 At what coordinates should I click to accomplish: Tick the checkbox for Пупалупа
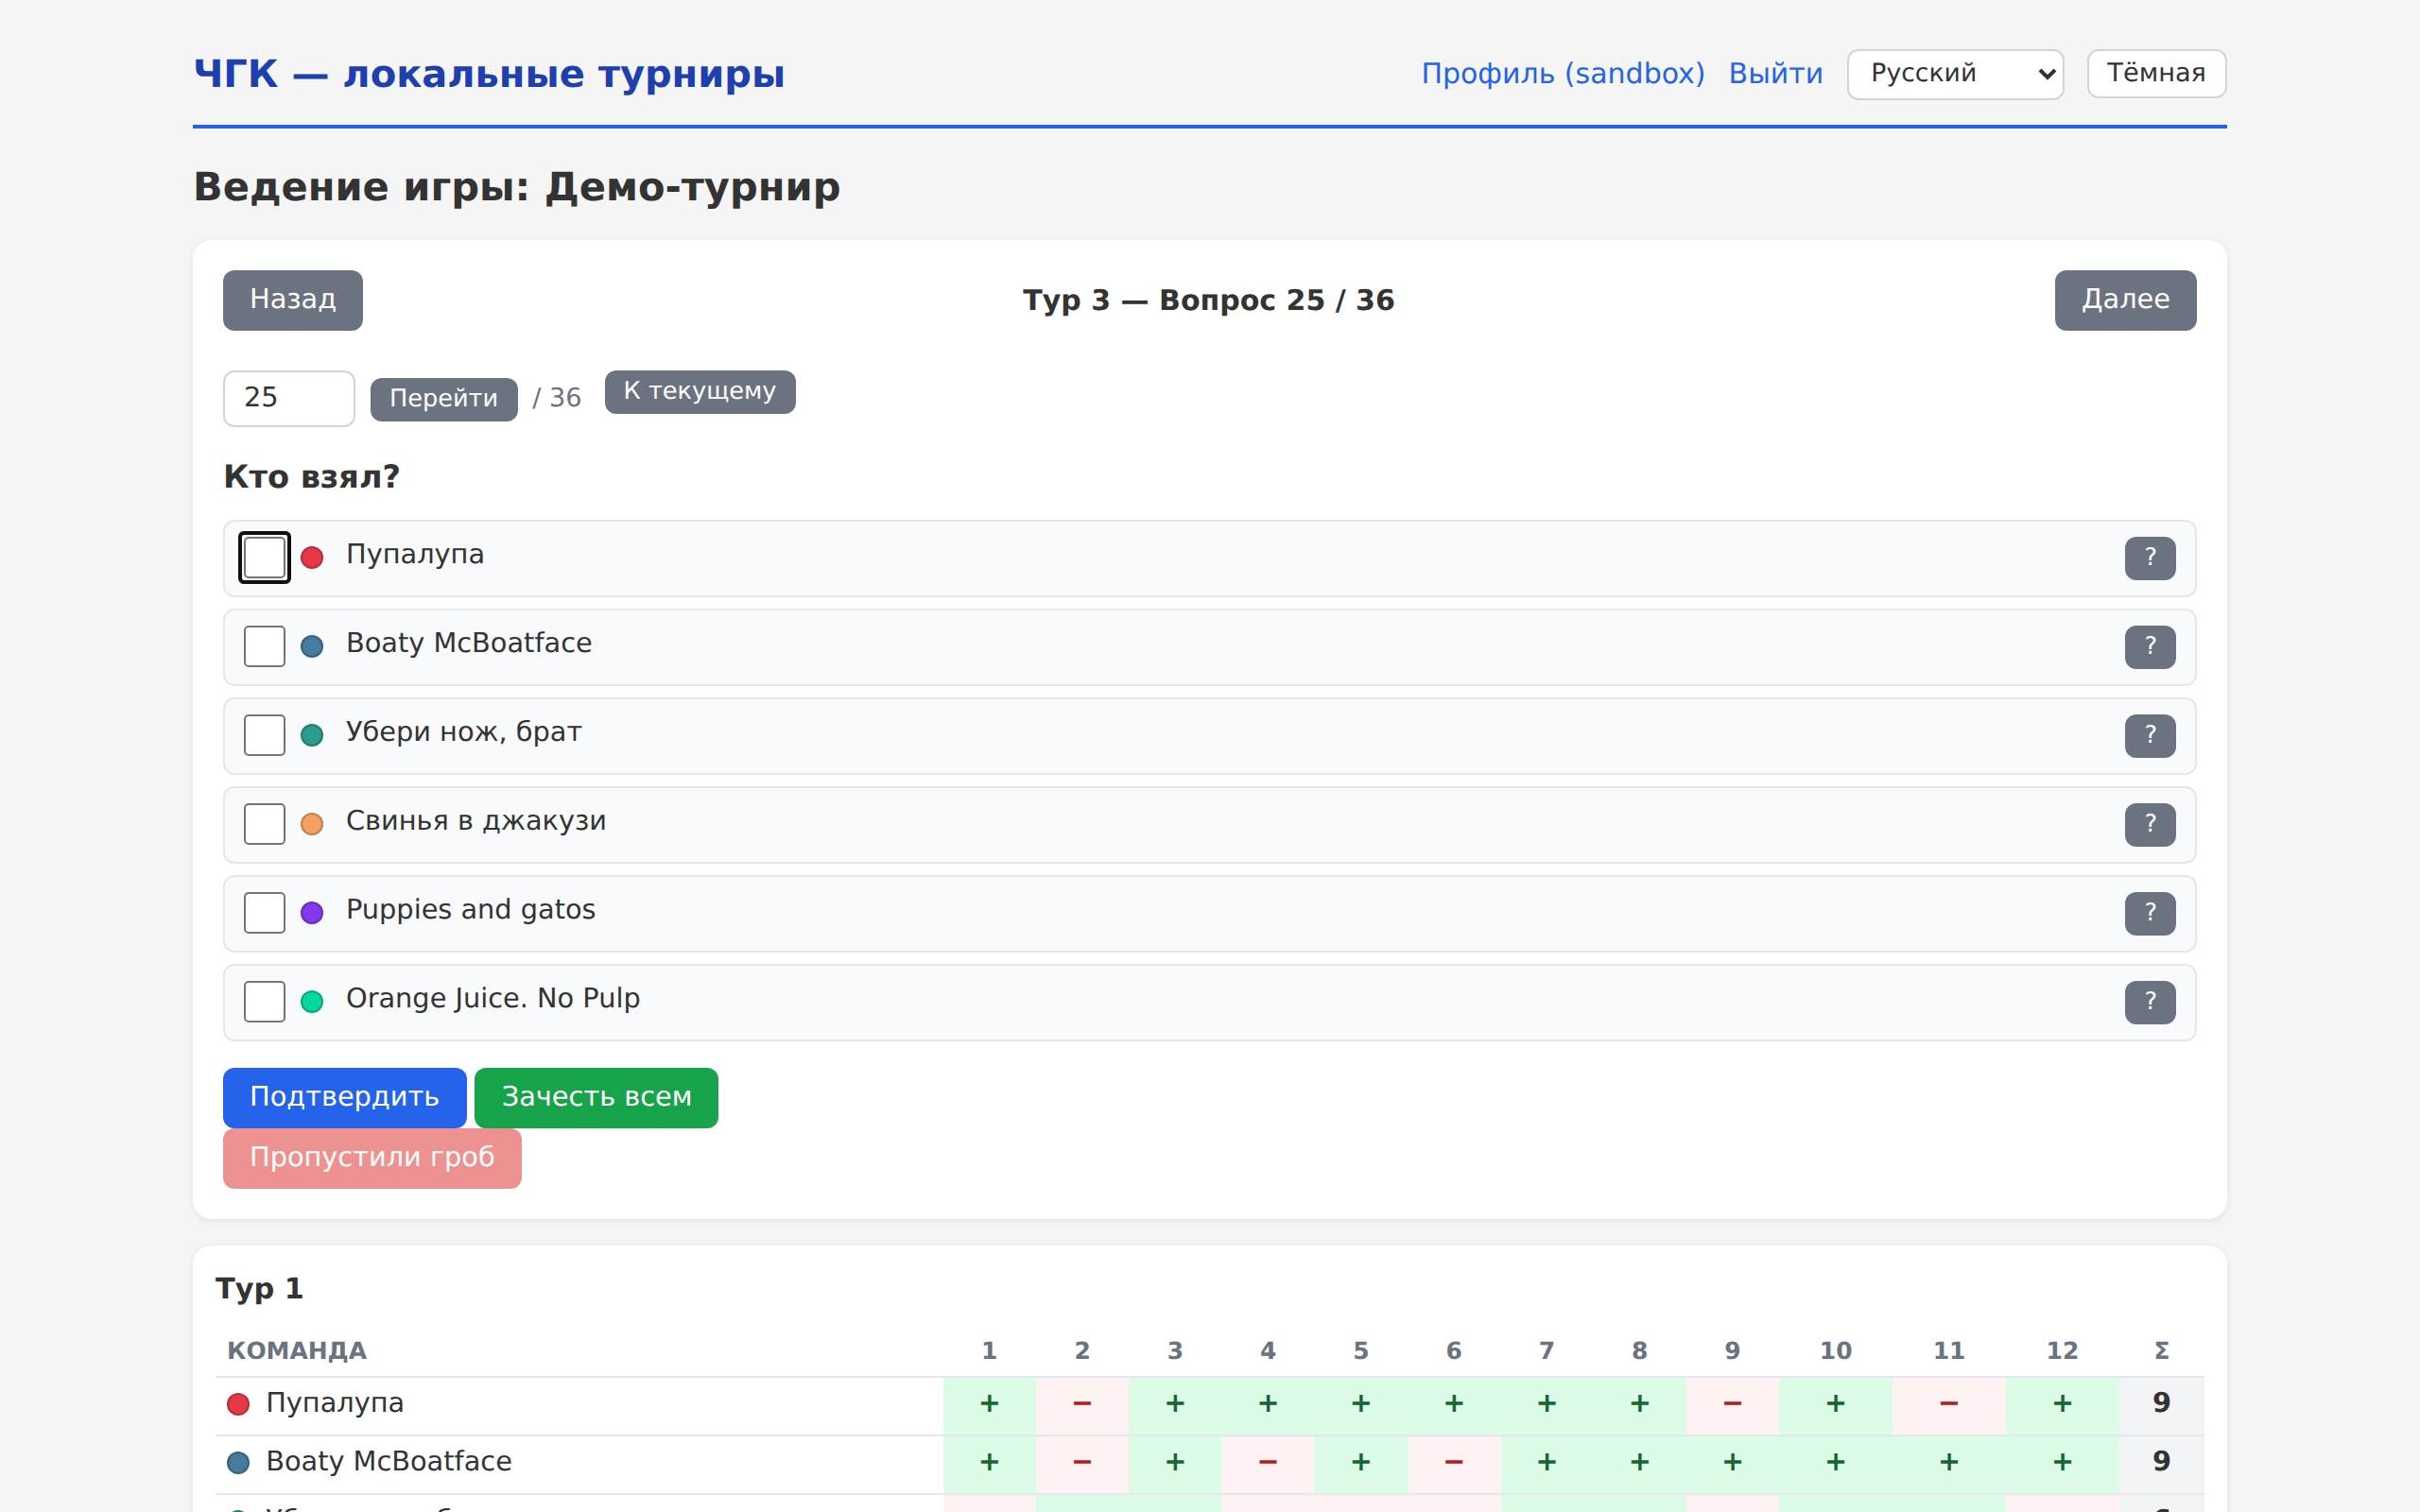265,558
